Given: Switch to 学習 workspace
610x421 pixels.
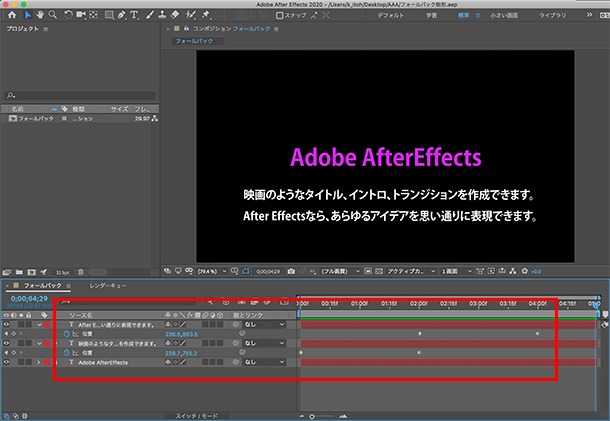Looking at the screenshot, I should (431, 16).
